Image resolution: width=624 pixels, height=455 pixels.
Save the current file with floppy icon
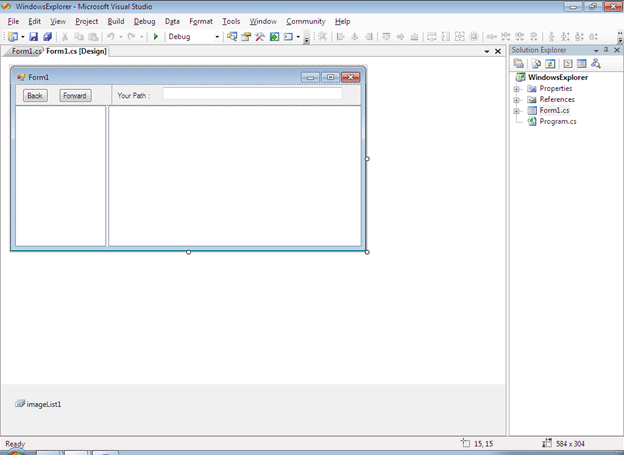pos(33,37)
